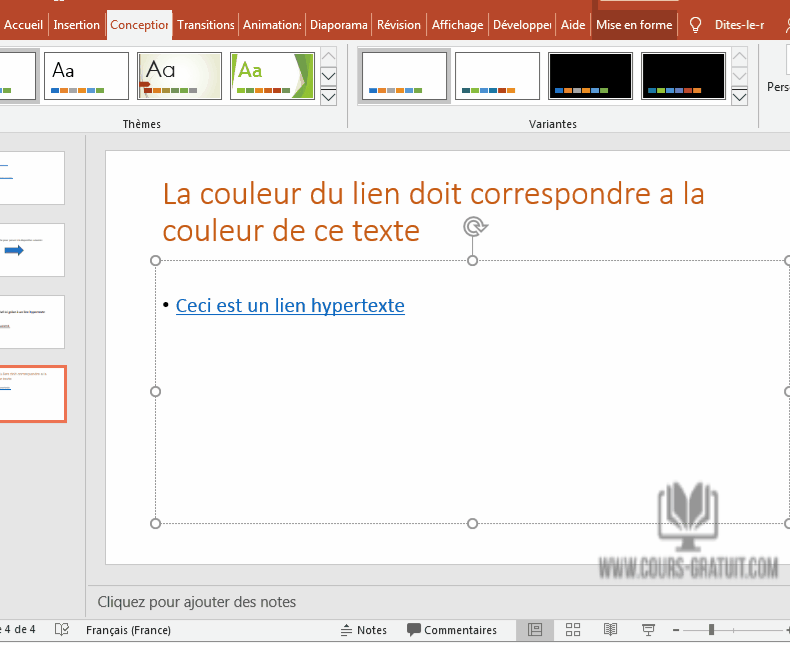This screenshot has width=790, height=650.
Task: Select the second black variant
Action: point(683,76)
